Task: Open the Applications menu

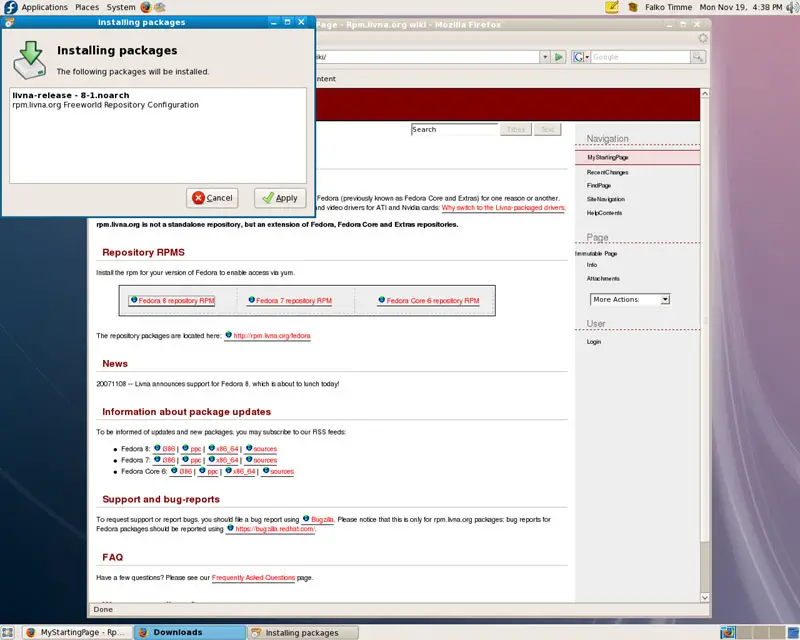Action: click(44, 7)
